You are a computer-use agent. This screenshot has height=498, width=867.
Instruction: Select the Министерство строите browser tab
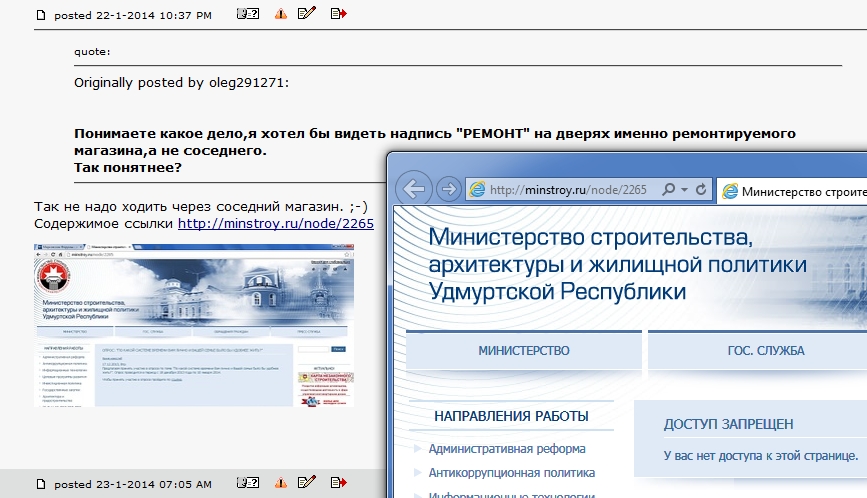[792, 191]
